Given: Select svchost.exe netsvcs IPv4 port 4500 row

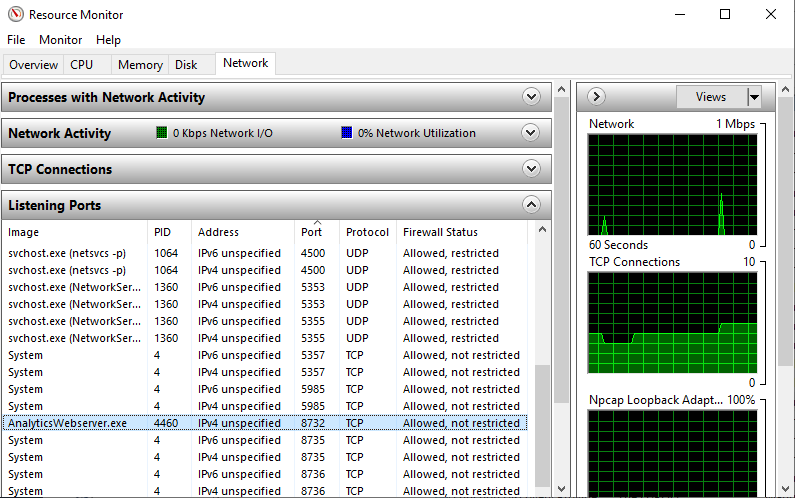Looking at the screenshot, I should 265,270.
